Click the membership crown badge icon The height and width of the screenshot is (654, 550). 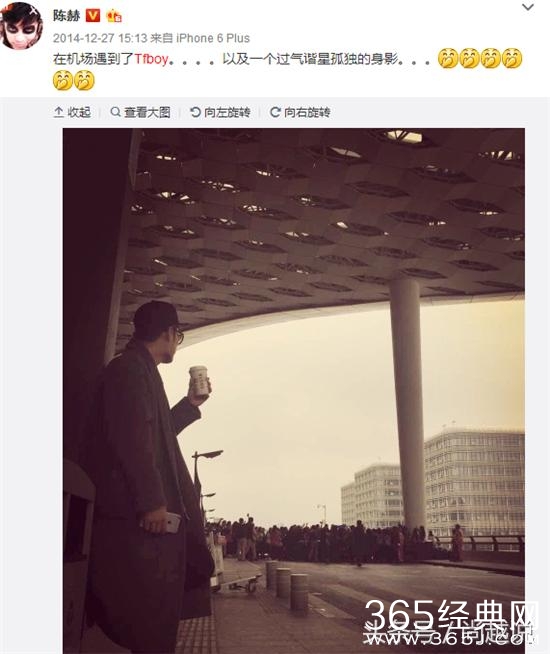(x=114, y=16)
